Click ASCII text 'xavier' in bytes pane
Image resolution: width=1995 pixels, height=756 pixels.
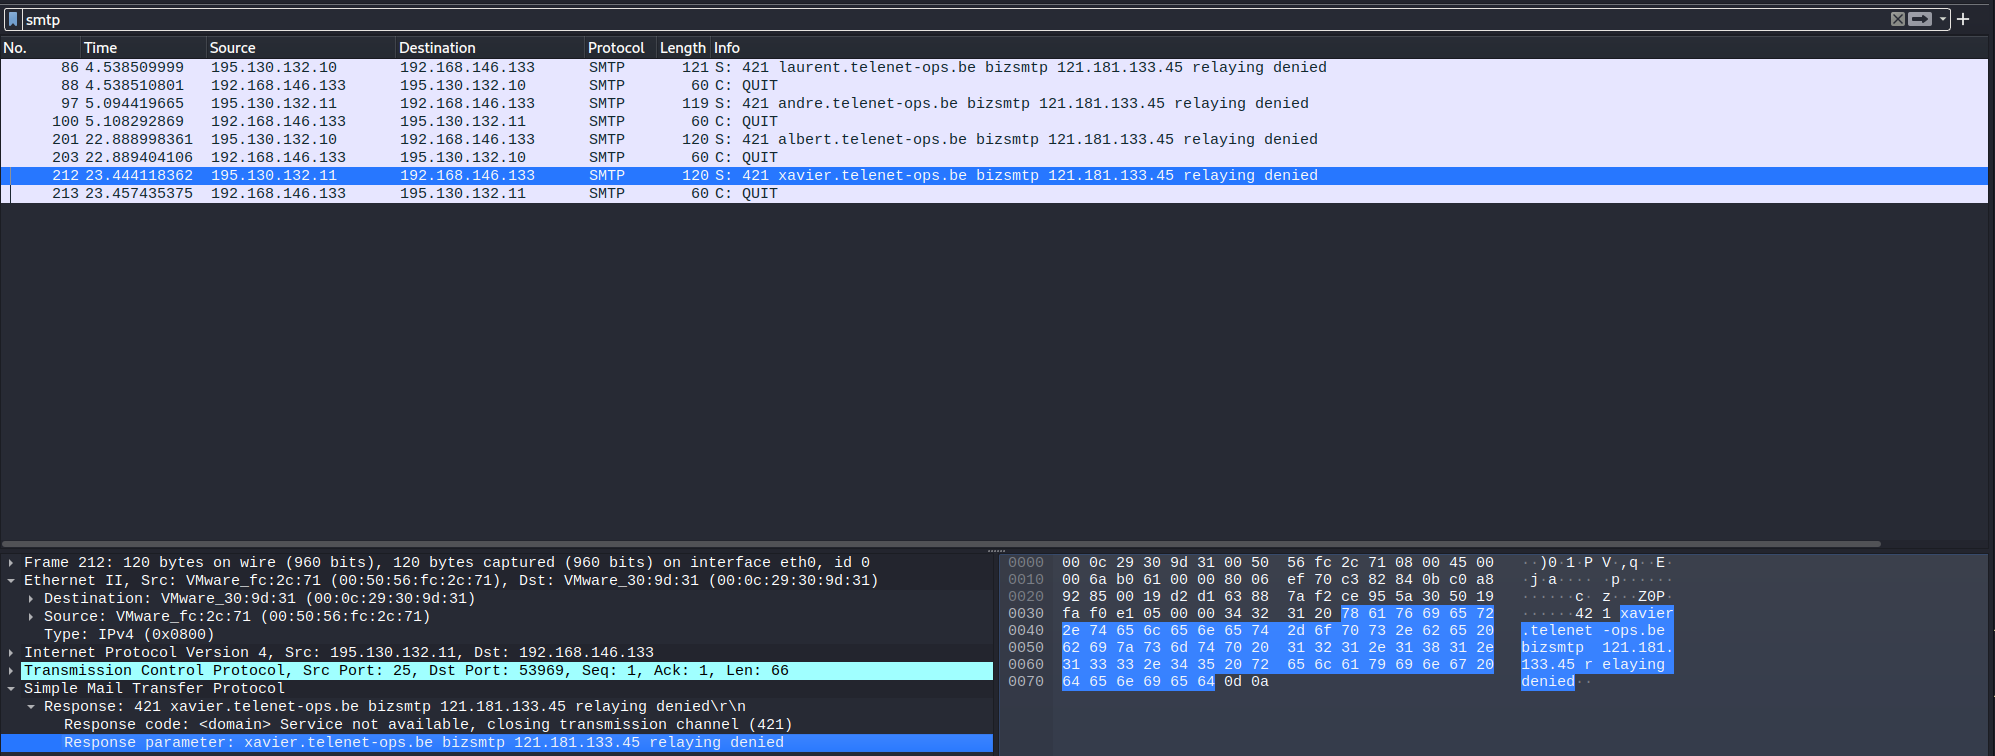(1647, 614)
